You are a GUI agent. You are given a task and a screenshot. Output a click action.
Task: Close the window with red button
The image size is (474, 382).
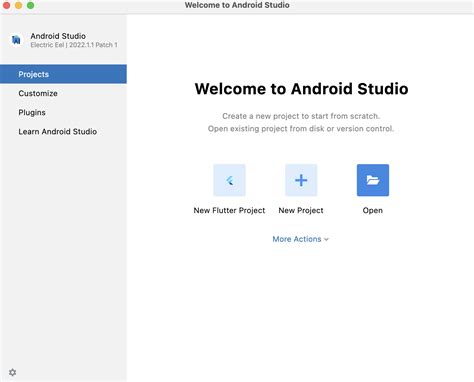point(6,5)
